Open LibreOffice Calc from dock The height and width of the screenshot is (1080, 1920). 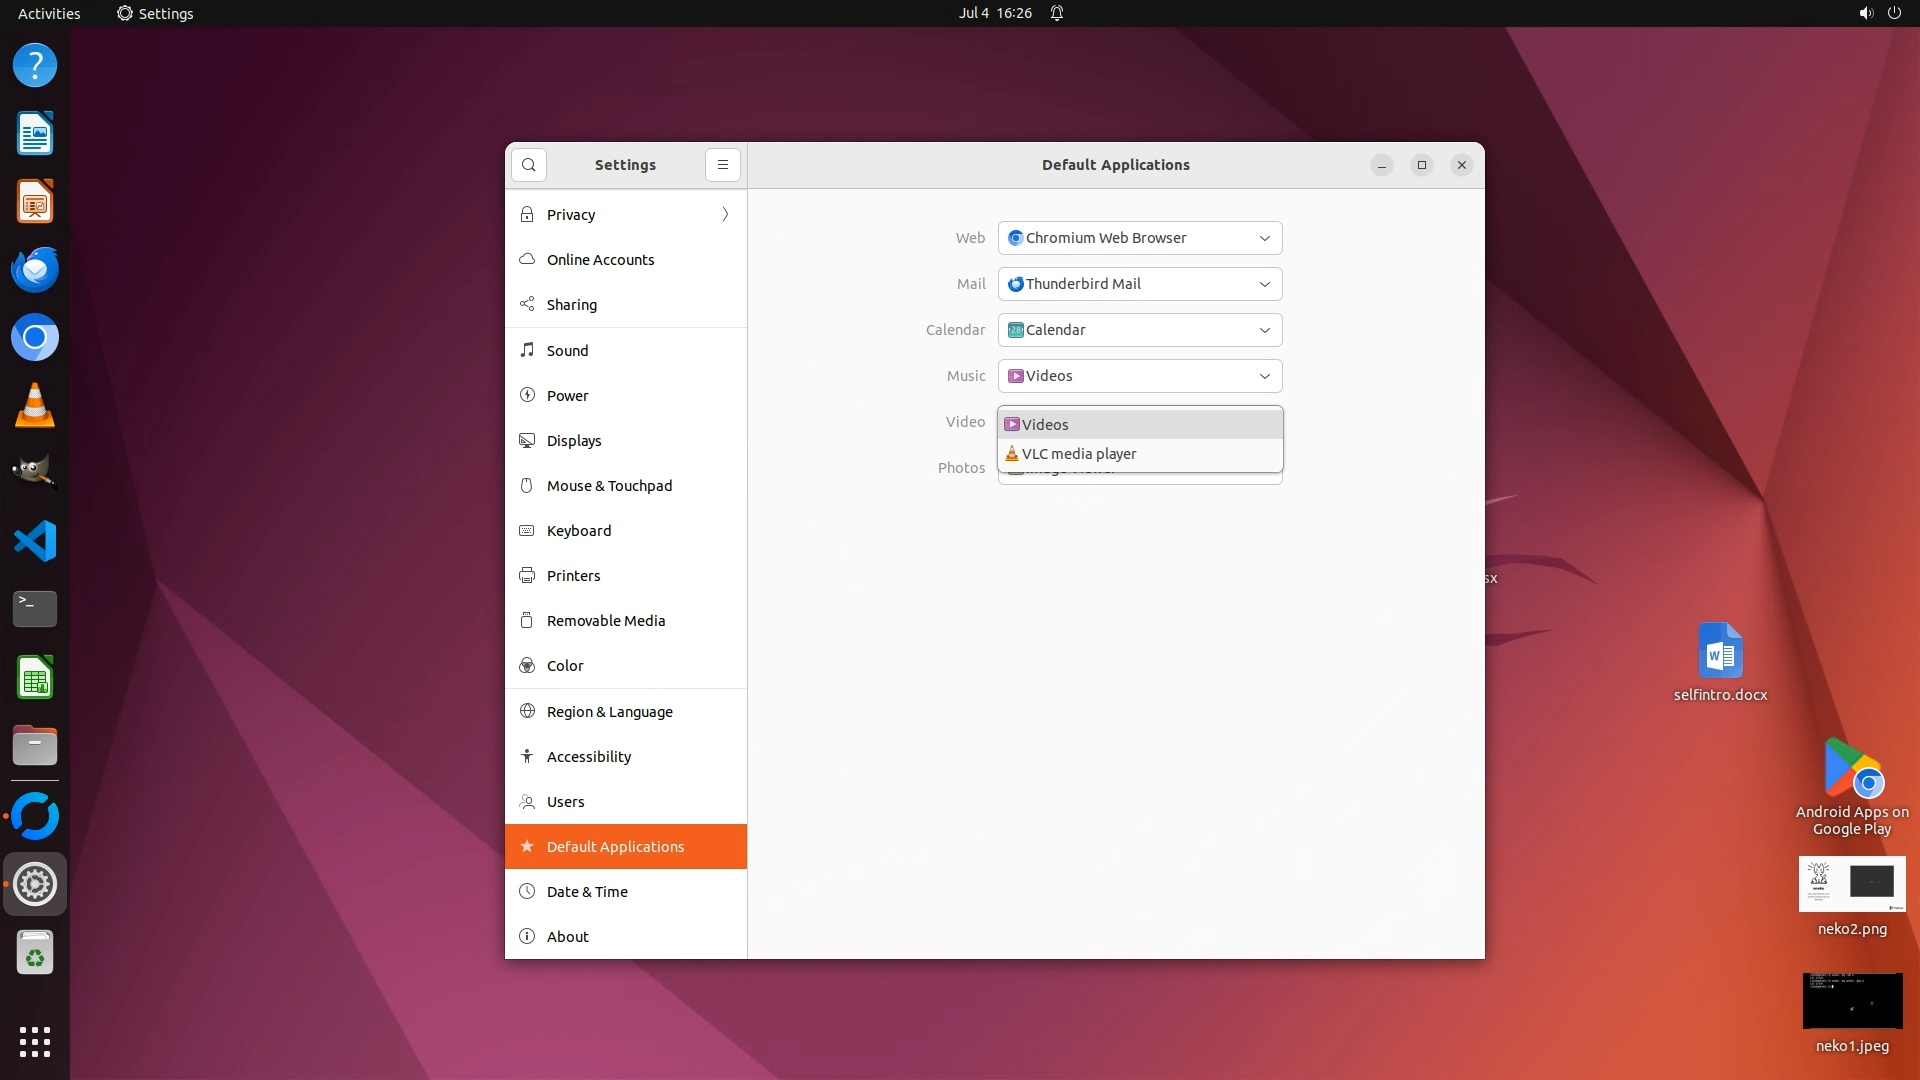35,678
